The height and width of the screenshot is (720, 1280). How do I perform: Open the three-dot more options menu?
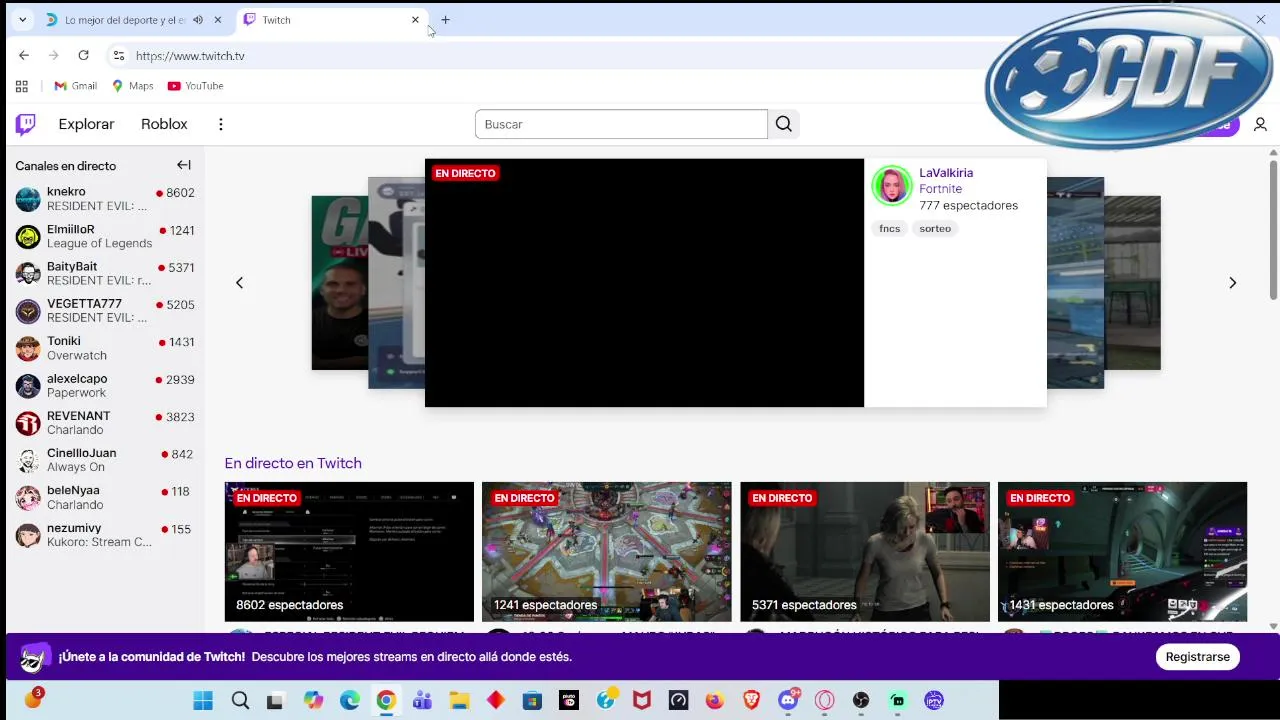221,124
